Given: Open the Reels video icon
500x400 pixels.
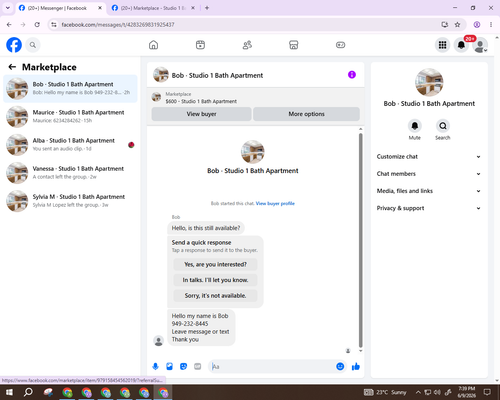Looking at the screenshot, I should [x=200, y=45].
